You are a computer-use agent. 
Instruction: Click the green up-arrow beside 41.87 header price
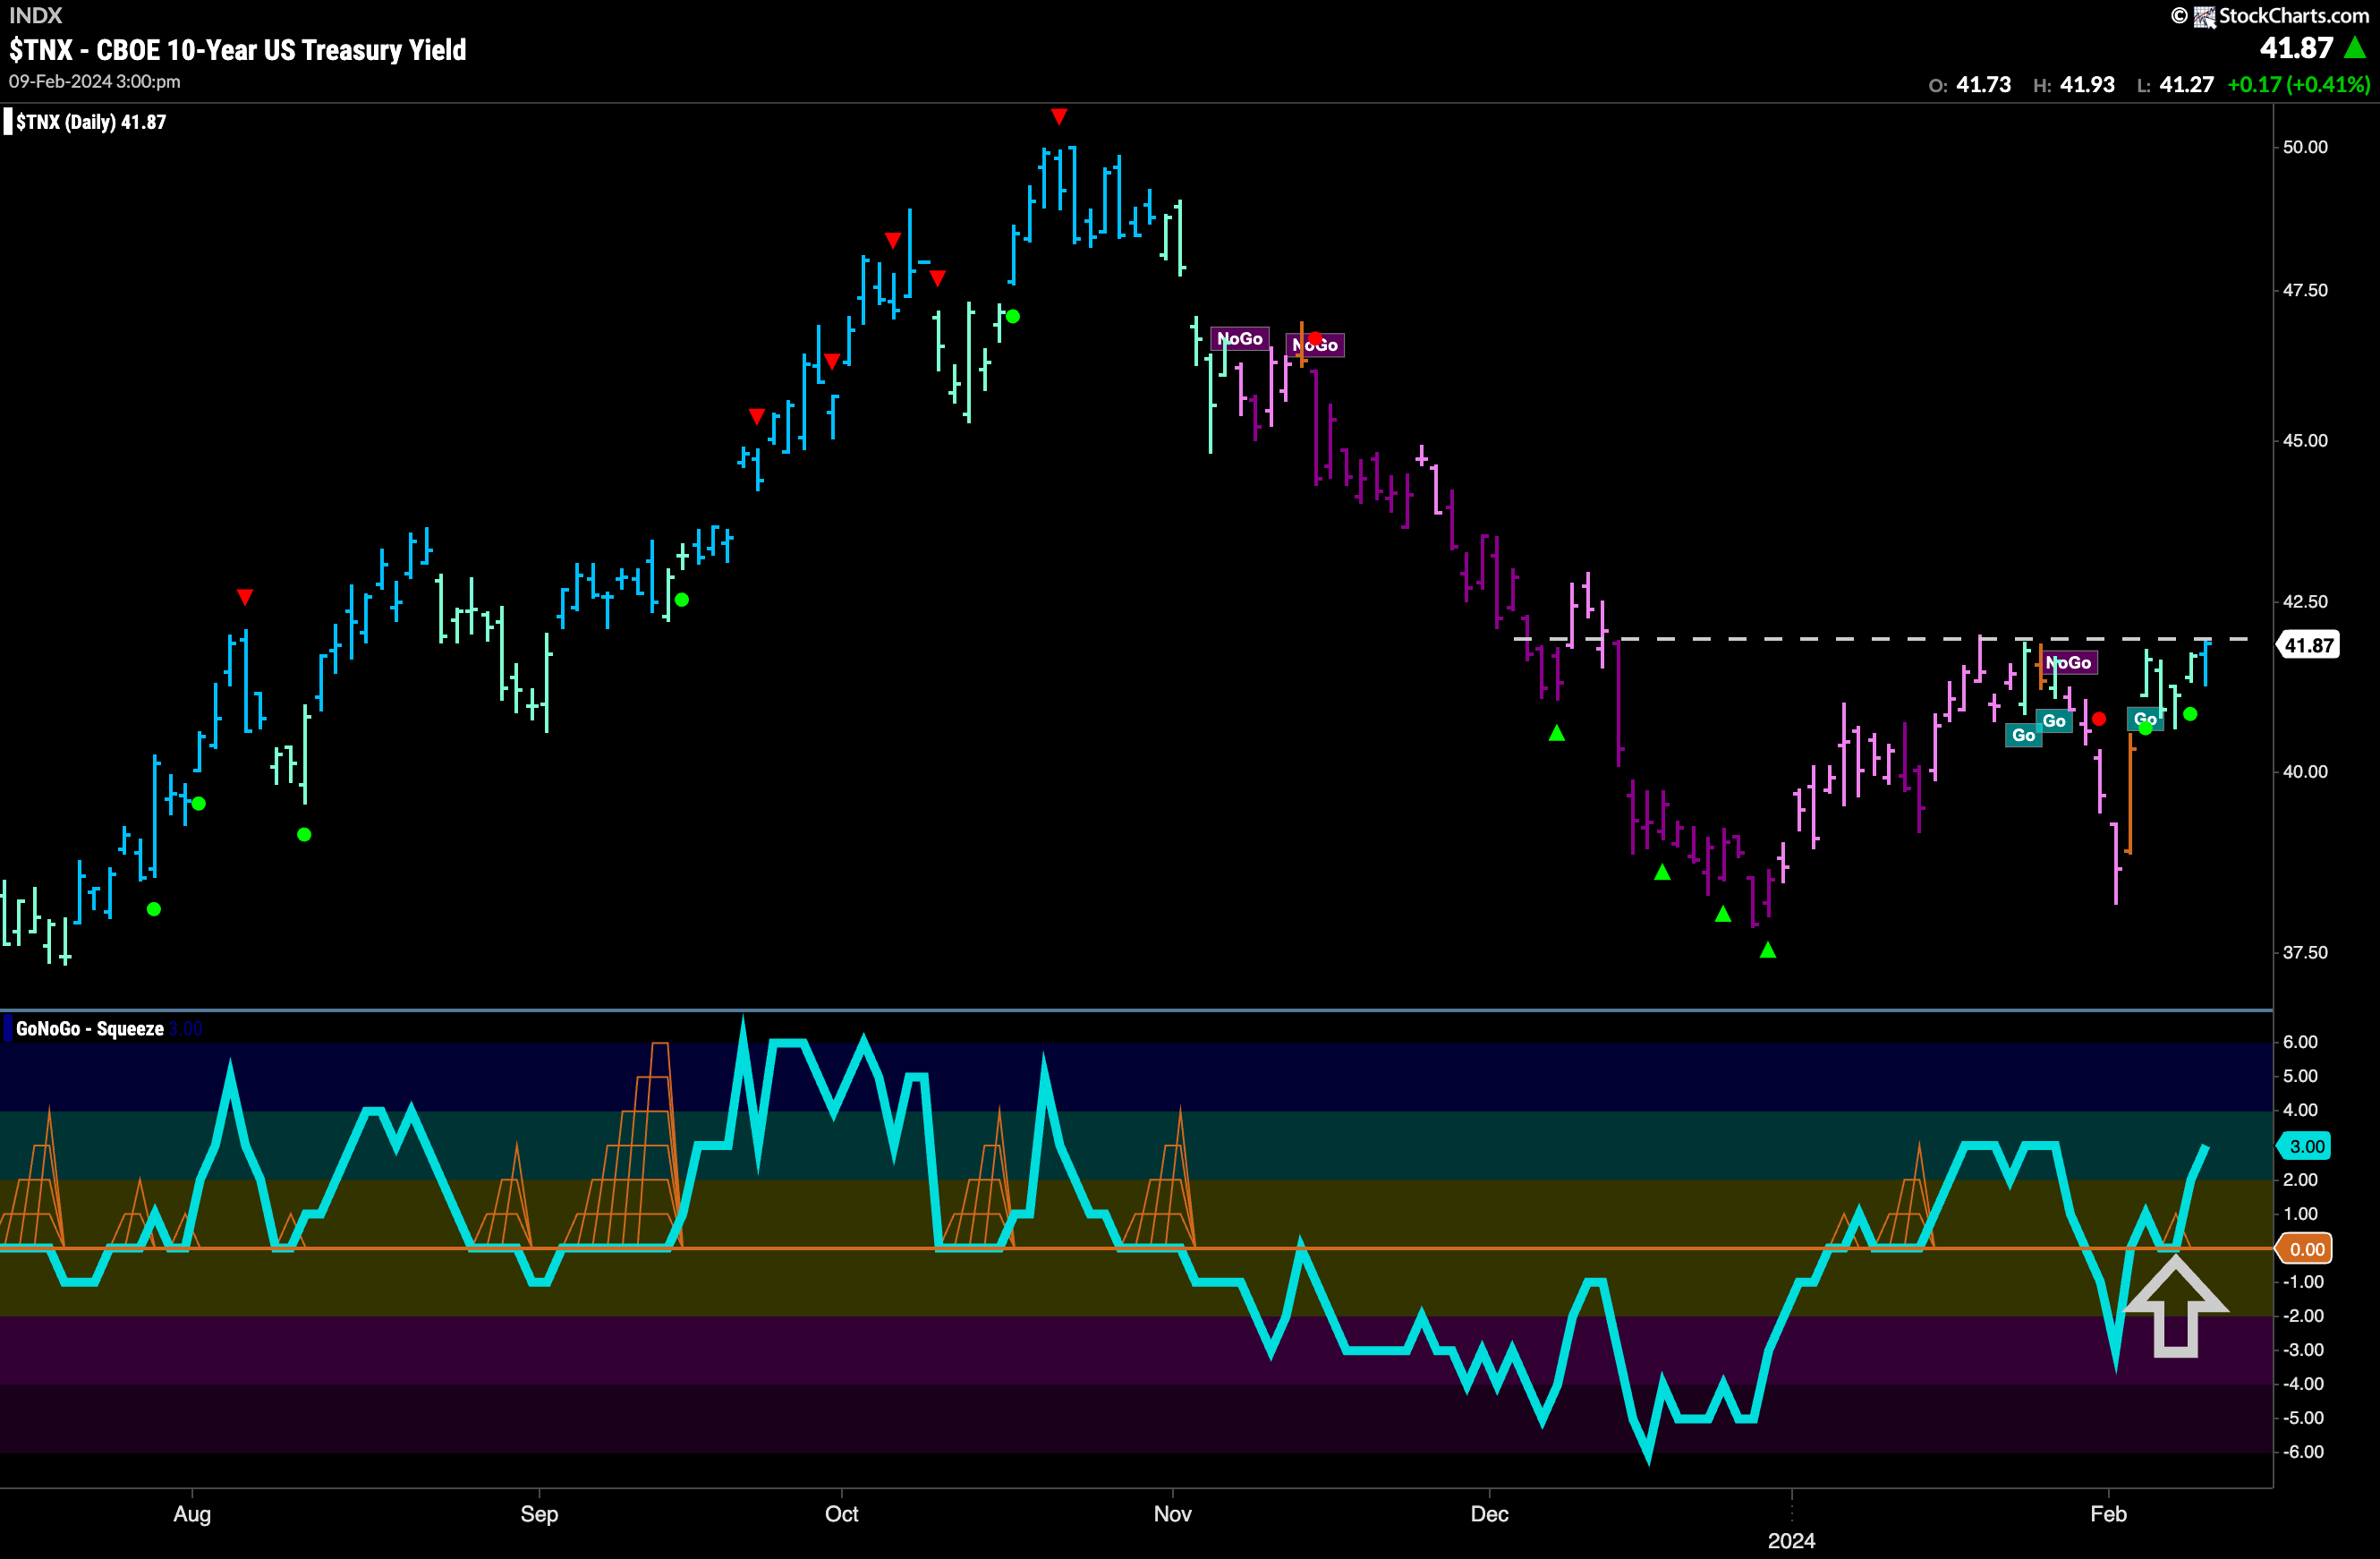pyautogui.click(x=2354, y=48)
